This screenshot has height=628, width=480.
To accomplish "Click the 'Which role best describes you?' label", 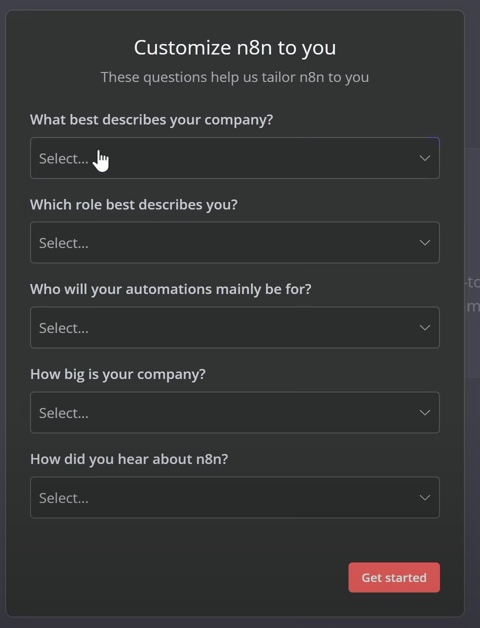I will pyautogui.click(x=134, y=205).
